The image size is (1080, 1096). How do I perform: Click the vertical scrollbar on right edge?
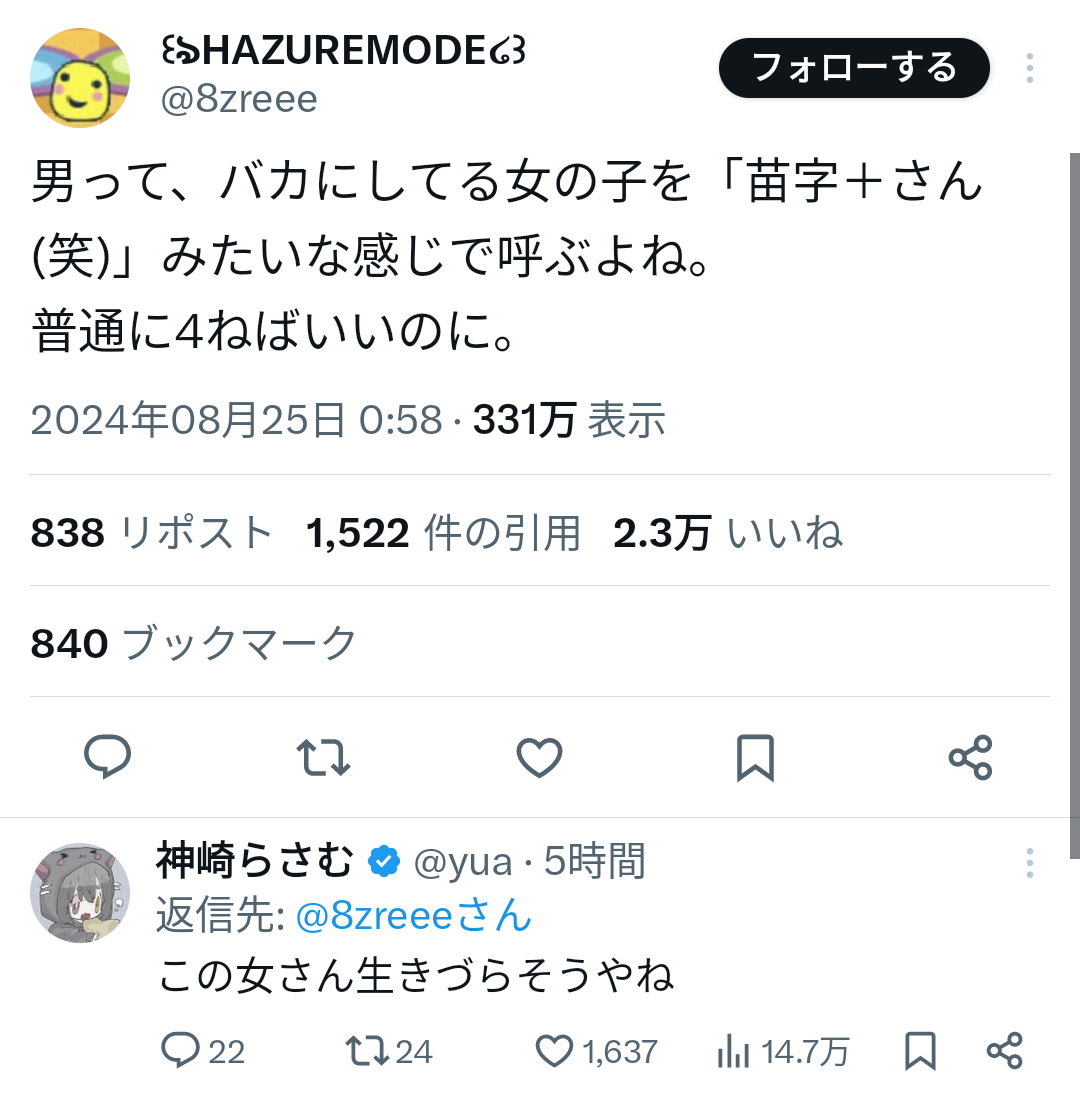[x=1074, y=505]
